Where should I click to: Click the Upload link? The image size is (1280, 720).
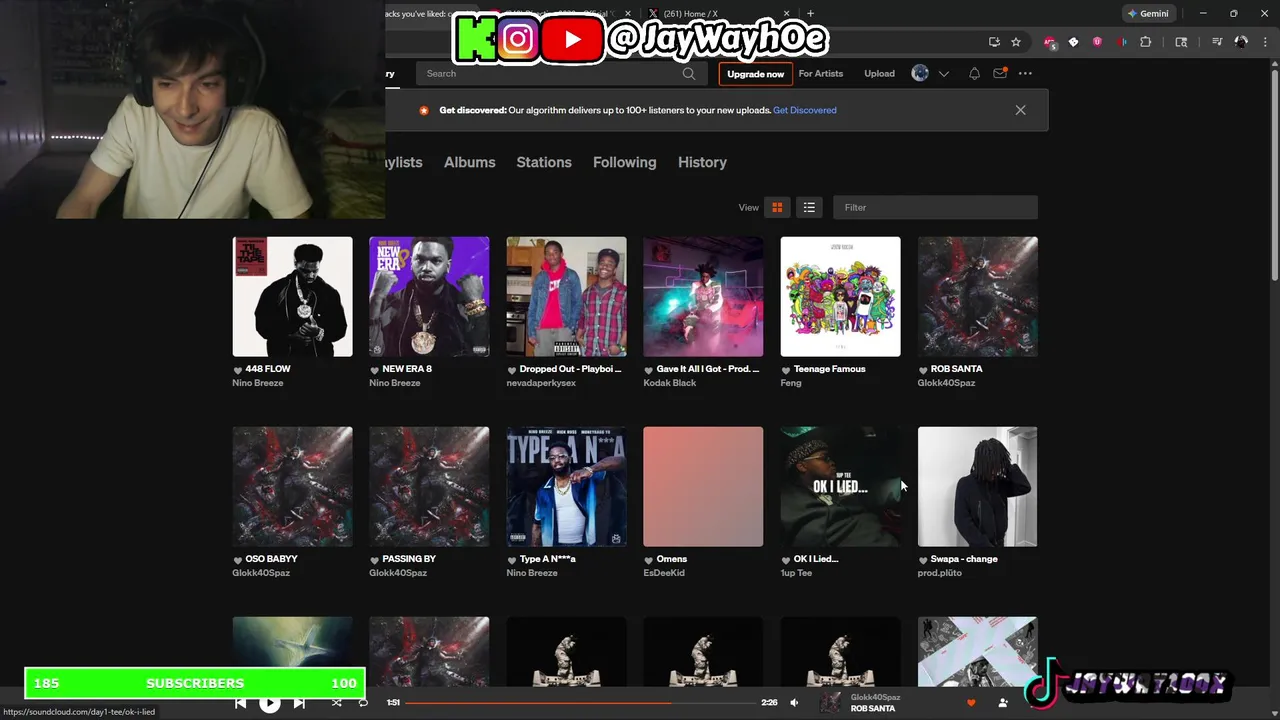click(879, 74)
